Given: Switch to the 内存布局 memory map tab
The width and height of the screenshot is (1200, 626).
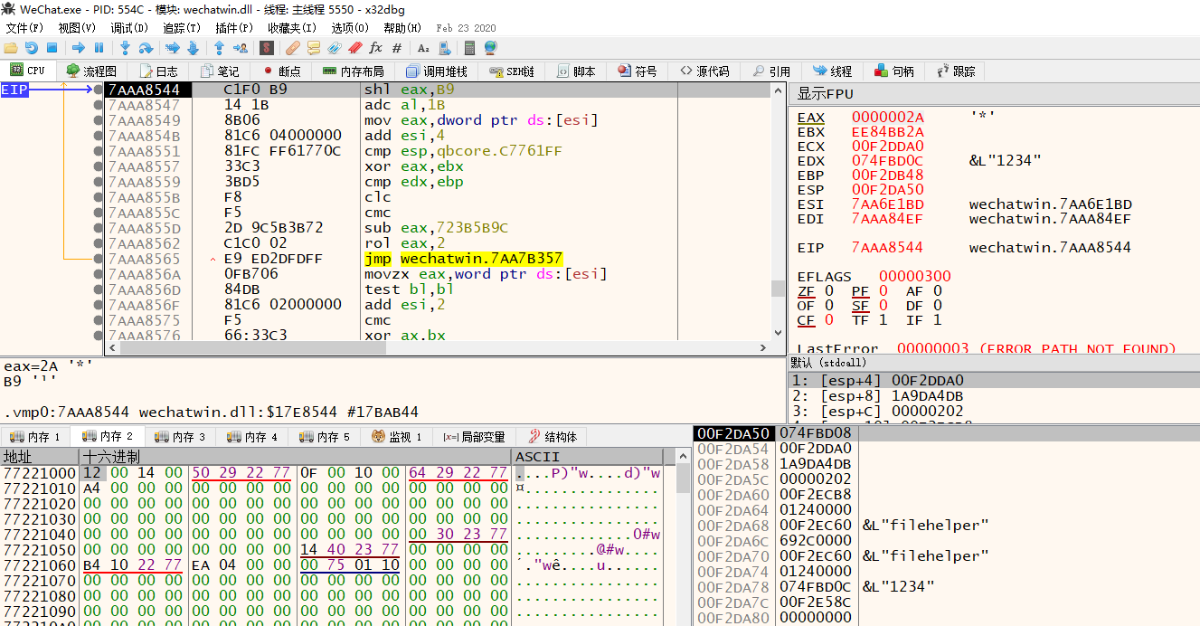Looking at the screenshot, I should (353, 71).
